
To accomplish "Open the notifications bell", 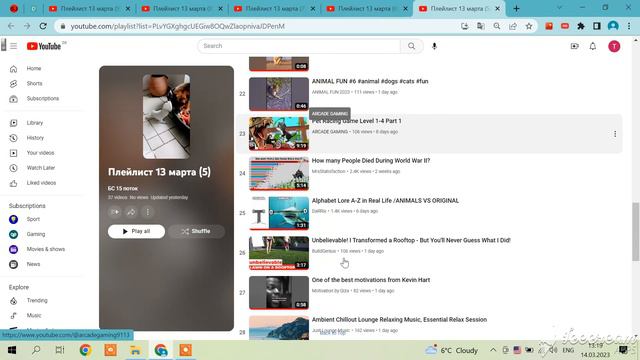I will point(593,46).
